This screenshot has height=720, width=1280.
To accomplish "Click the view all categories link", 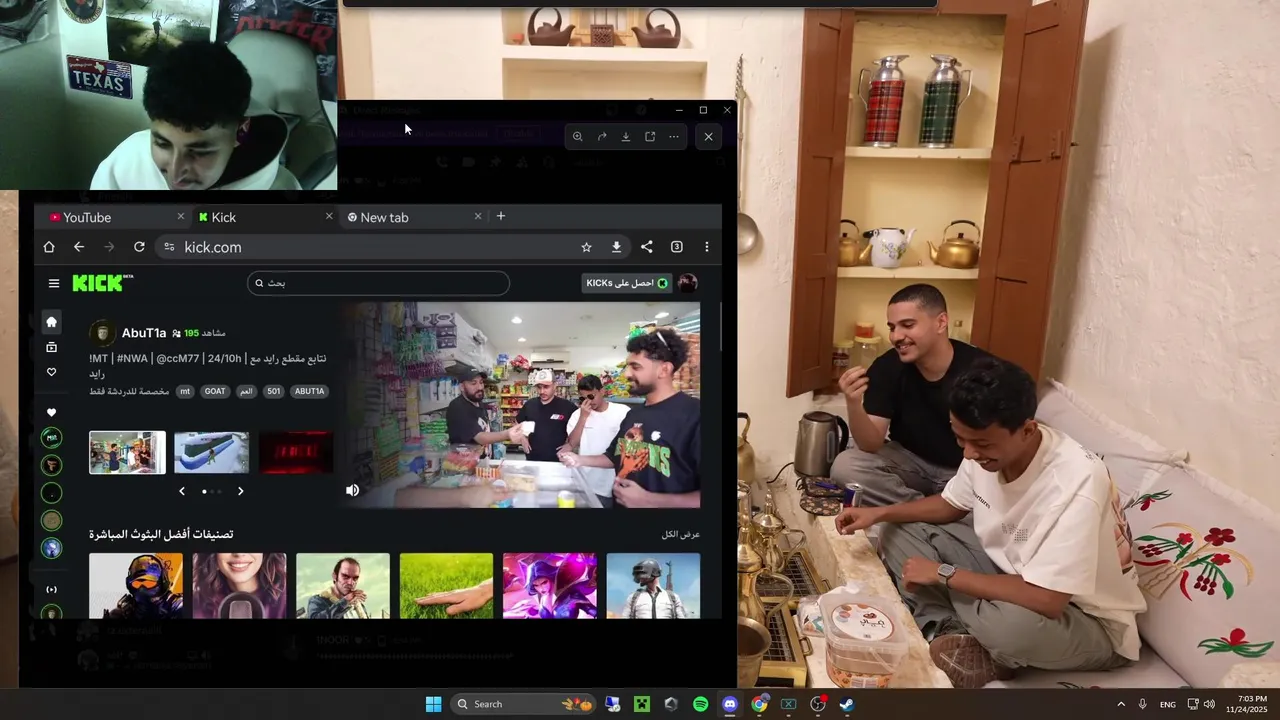I will pyautogui.click(x=681, y=534).
